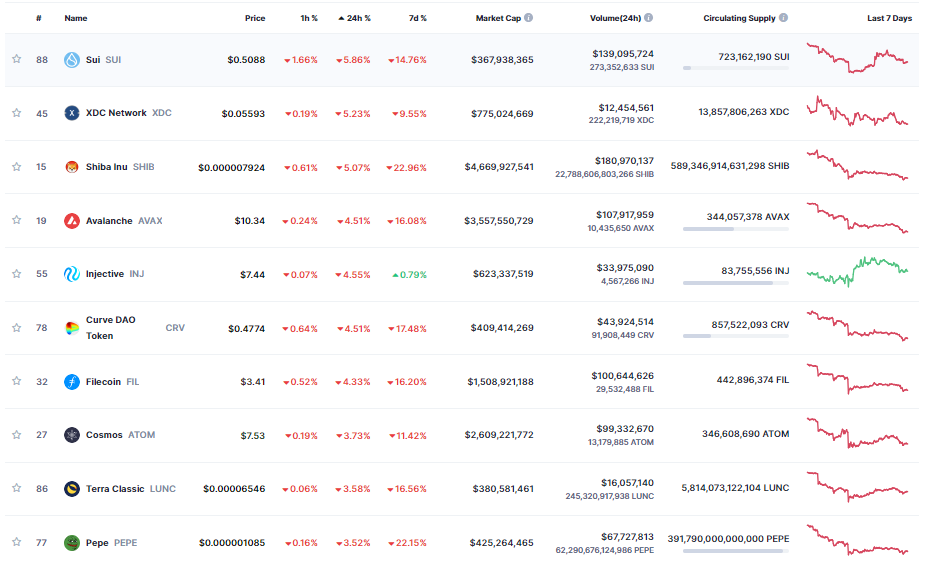928x563 pixels.
Task: Toggle watchlist star for Pepe
Action: click(x=16, y=543)
